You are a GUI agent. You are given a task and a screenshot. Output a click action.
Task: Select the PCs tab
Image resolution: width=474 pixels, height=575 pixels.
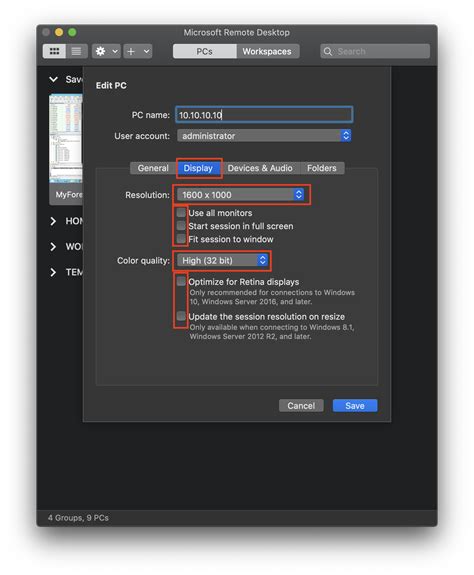pyautogui.click(x=205, y=51)
